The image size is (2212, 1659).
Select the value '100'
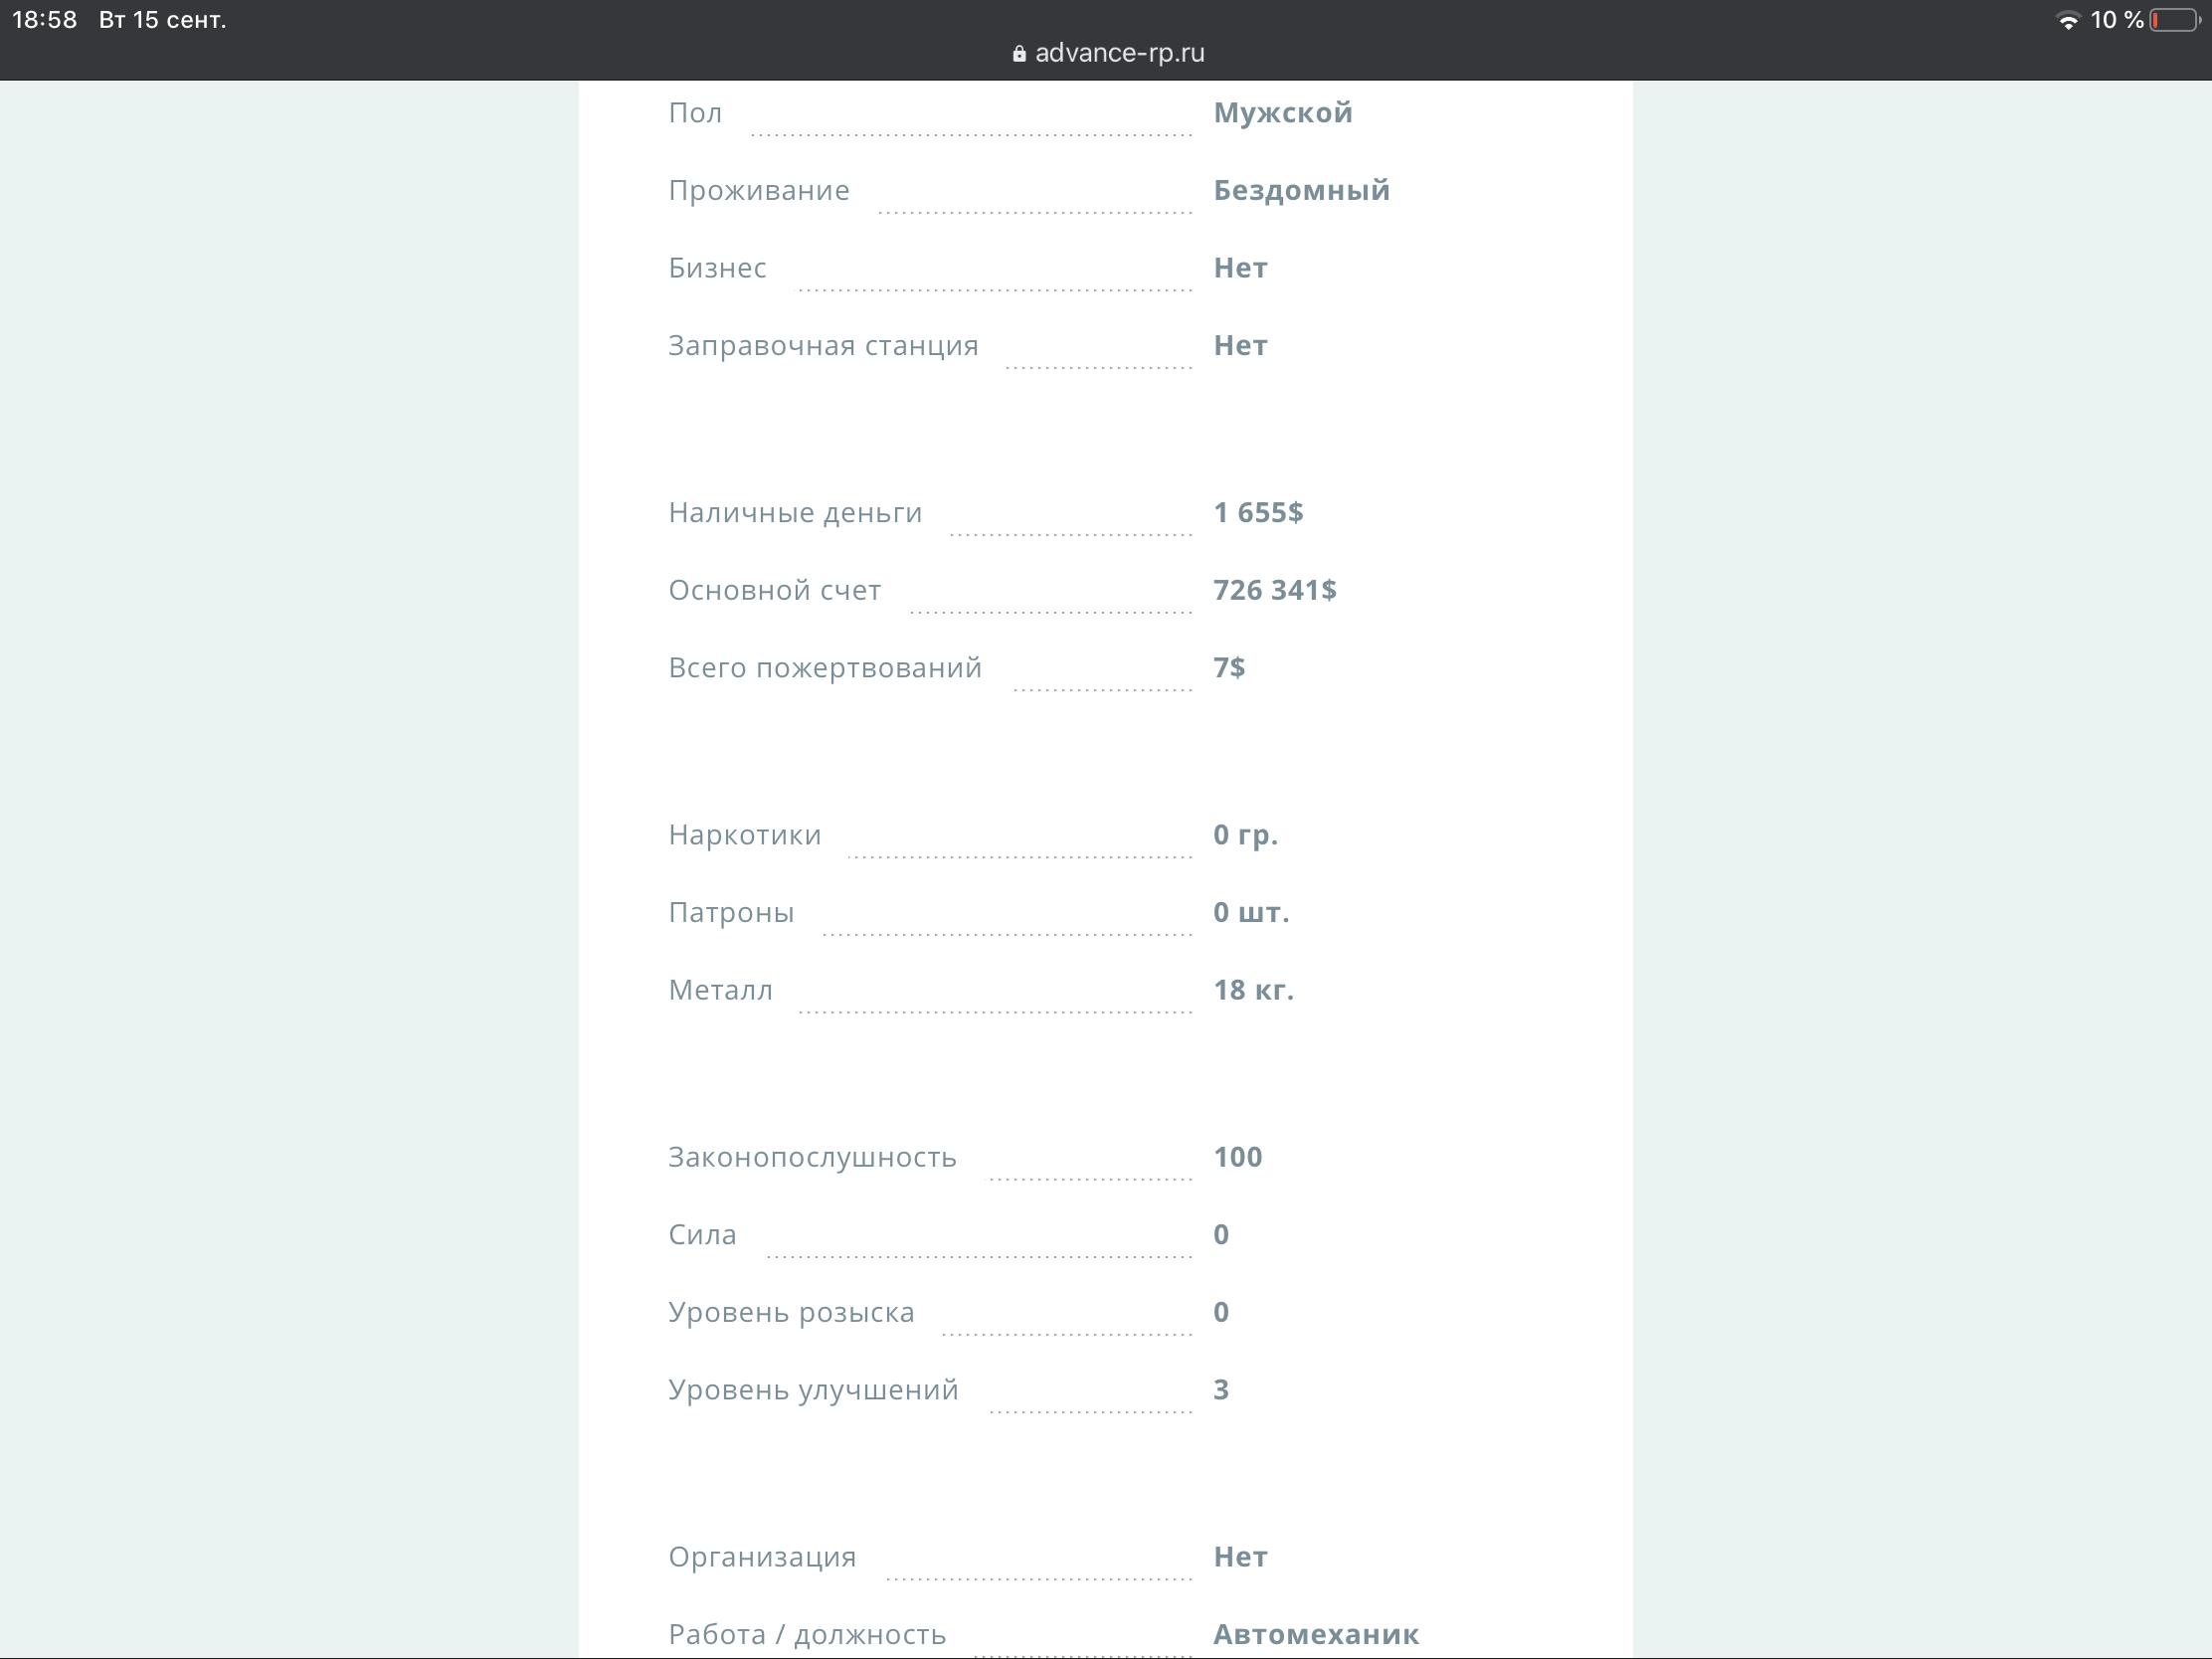pos(1238,1157)
